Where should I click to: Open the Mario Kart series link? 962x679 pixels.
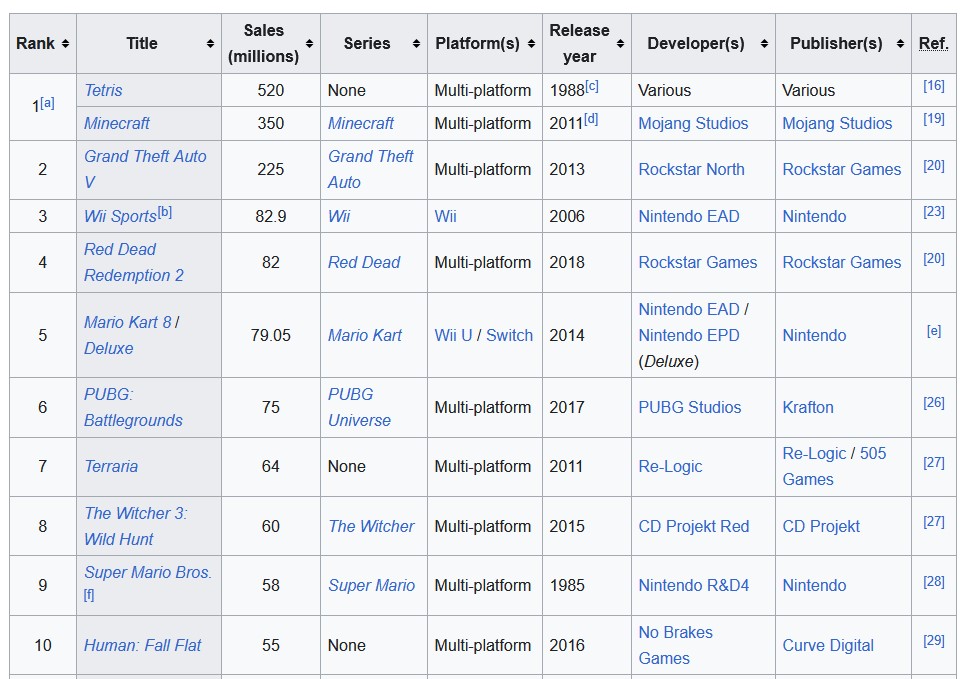click(x=365, y=336)
